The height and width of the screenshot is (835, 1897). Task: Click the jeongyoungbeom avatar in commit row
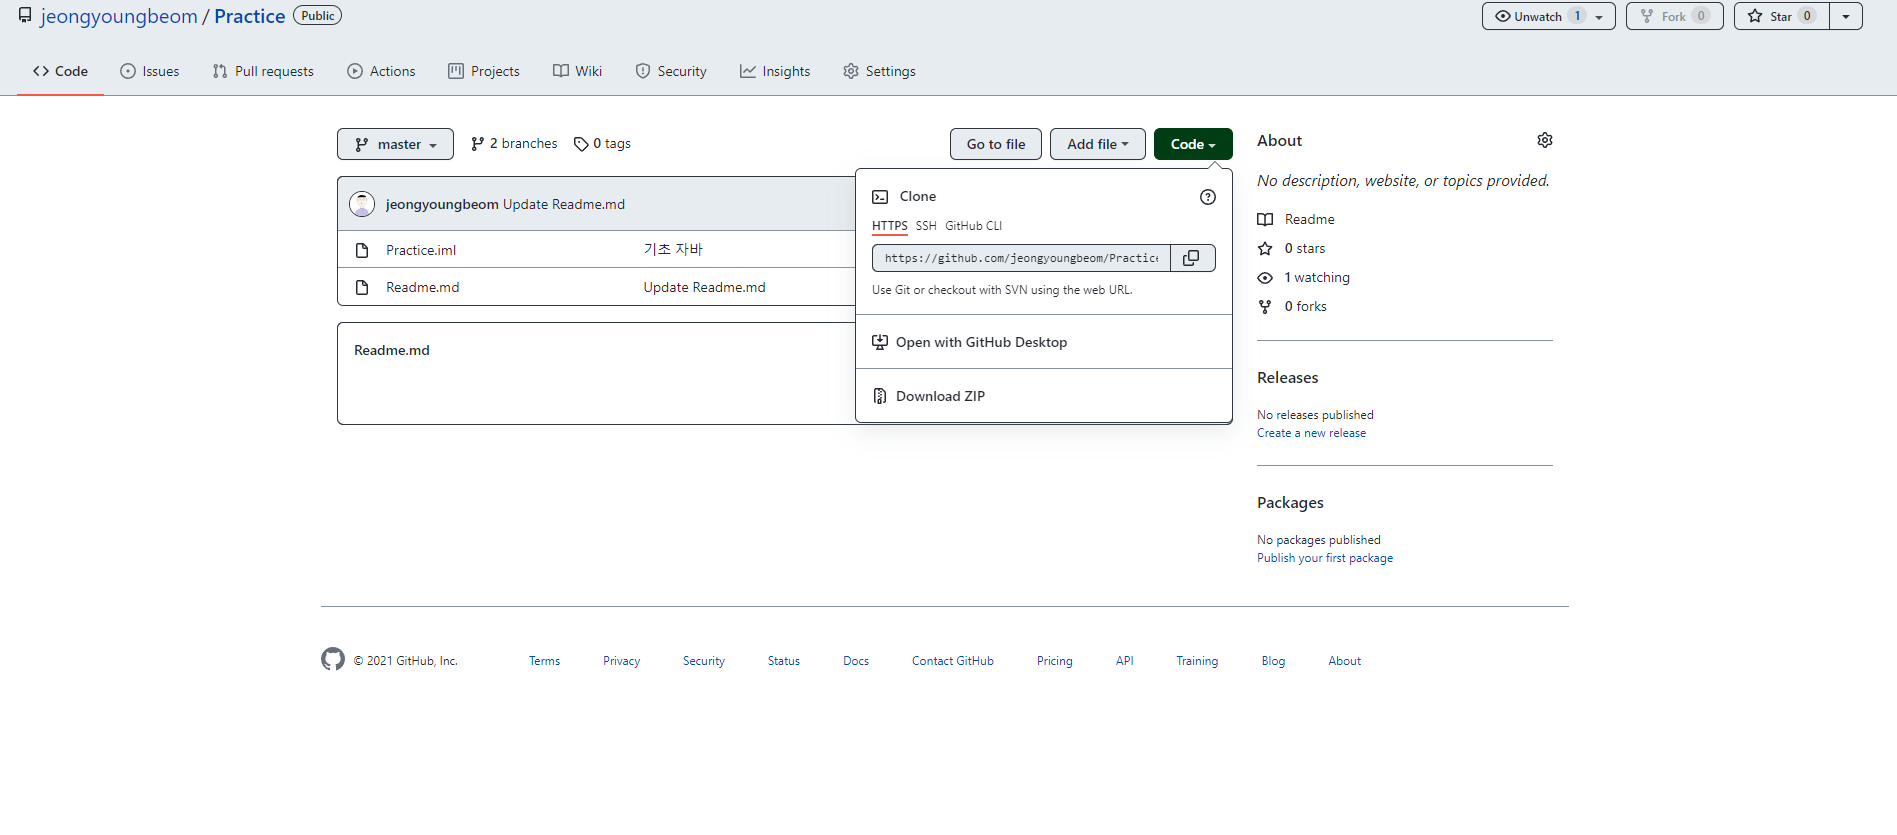click(x=362, y=204)
